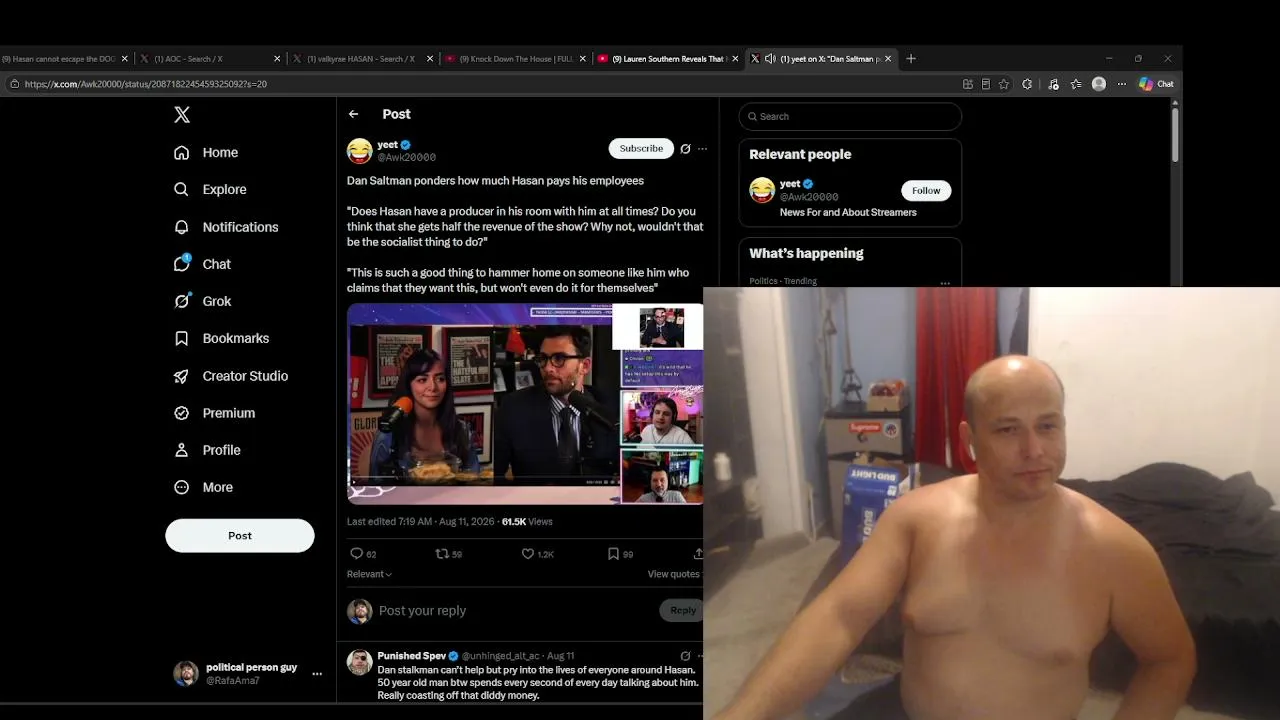Reply to the post via comment icon
Viewport: 1280px width, 720px height.
(356, 553)
